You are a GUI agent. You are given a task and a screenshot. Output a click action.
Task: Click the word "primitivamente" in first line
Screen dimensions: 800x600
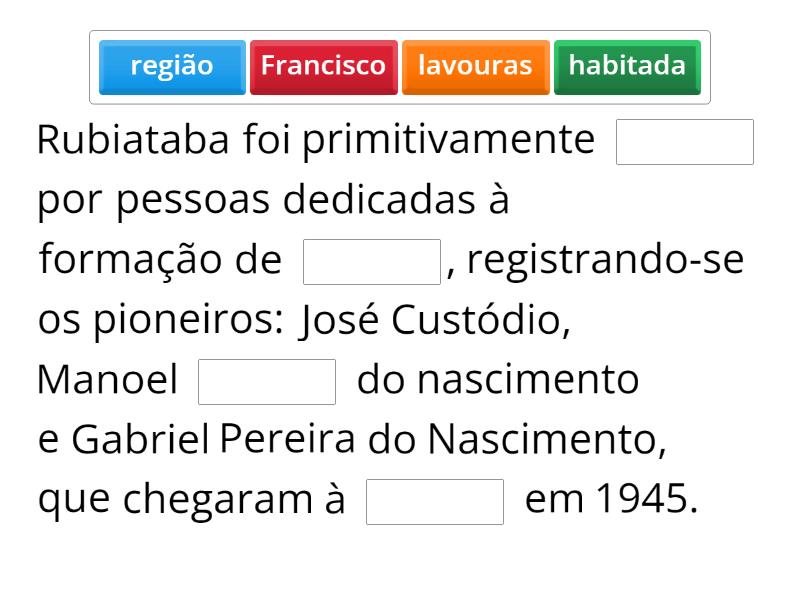(x=448, y=141)
